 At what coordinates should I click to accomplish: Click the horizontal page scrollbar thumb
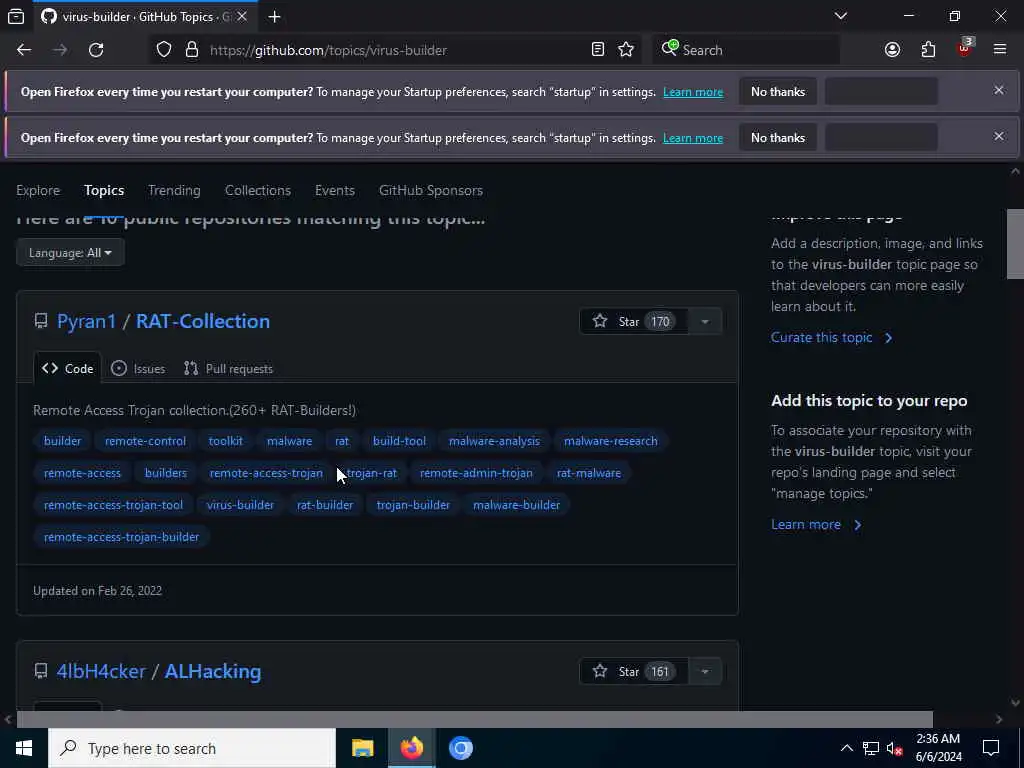click(x=475, y=719)
